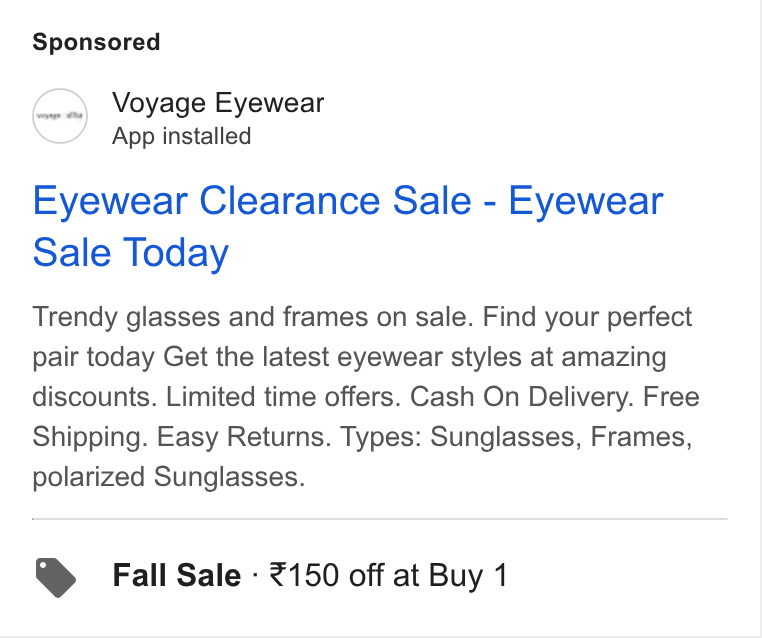Click 'Types: Sunglasses, Frames' text
762x638 pixels.
(516, 437)
